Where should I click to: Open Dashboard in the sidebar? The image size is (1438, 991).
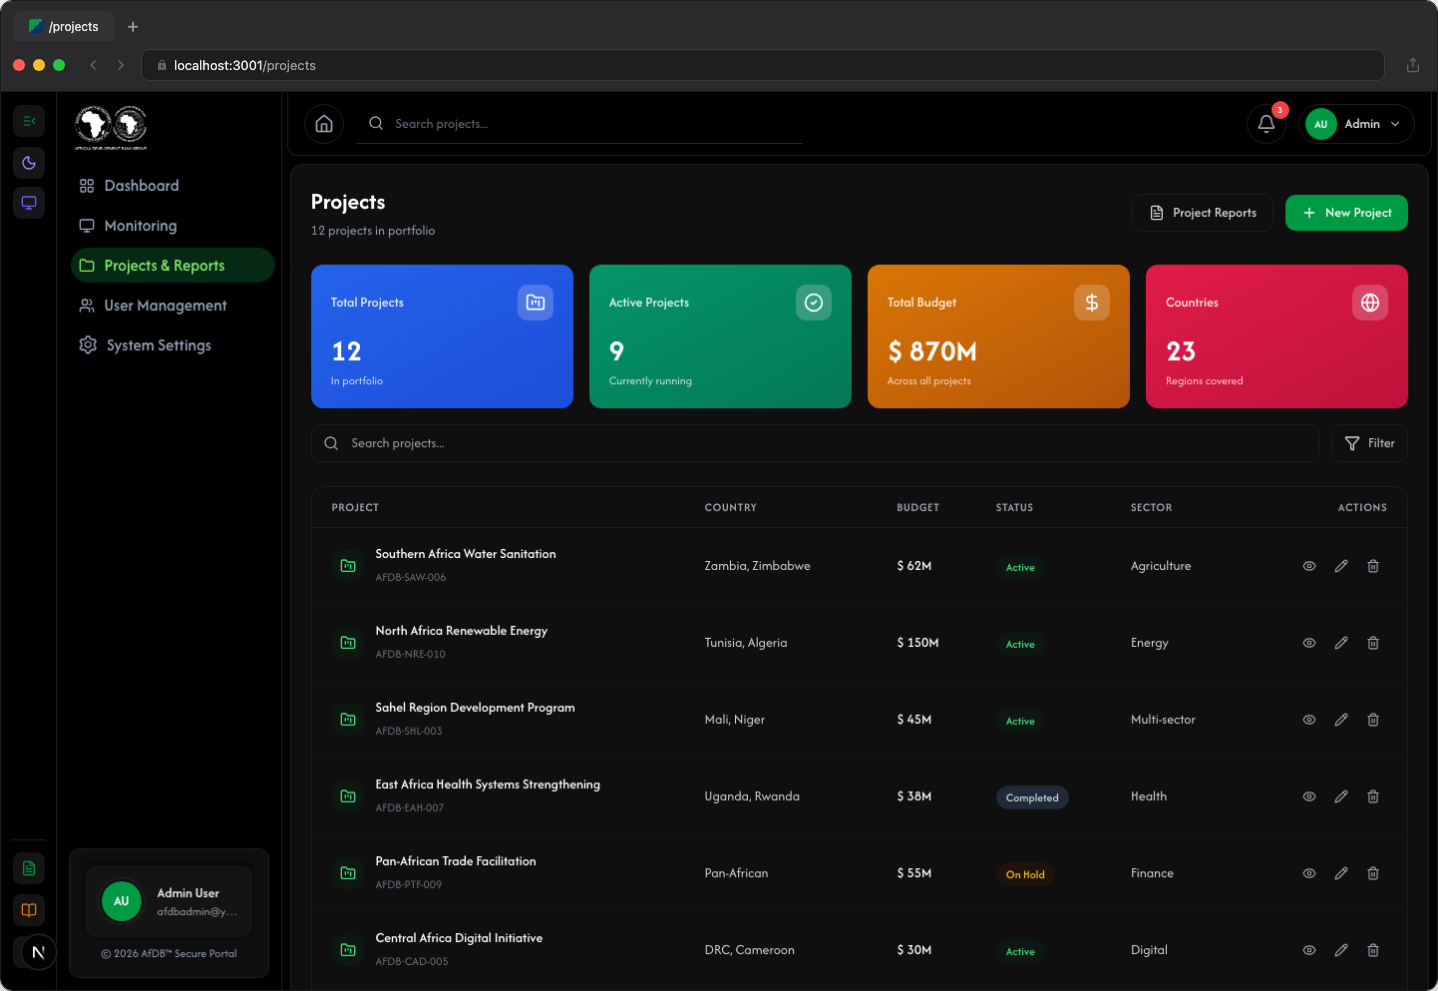pyautogui.click(x=172, y=186)
